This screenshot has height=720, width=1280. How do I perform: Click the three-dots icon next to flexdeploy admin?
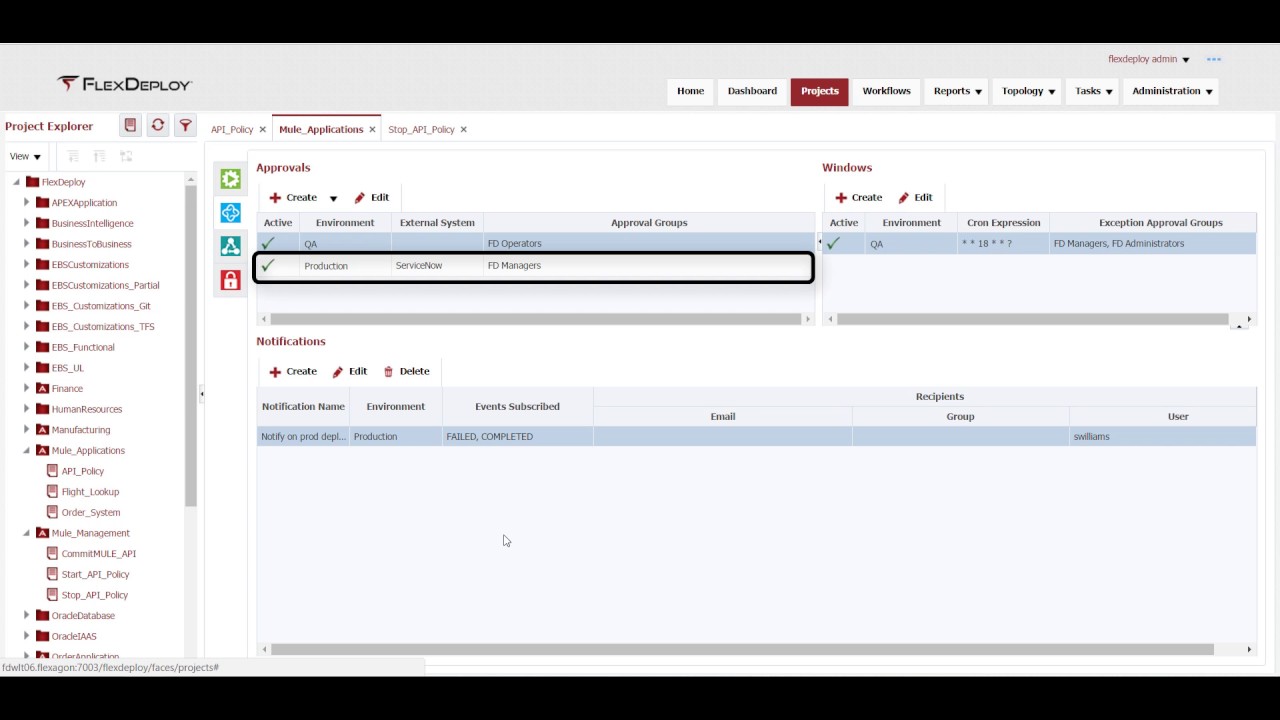pyautogui.click(x=1214, y=59)
